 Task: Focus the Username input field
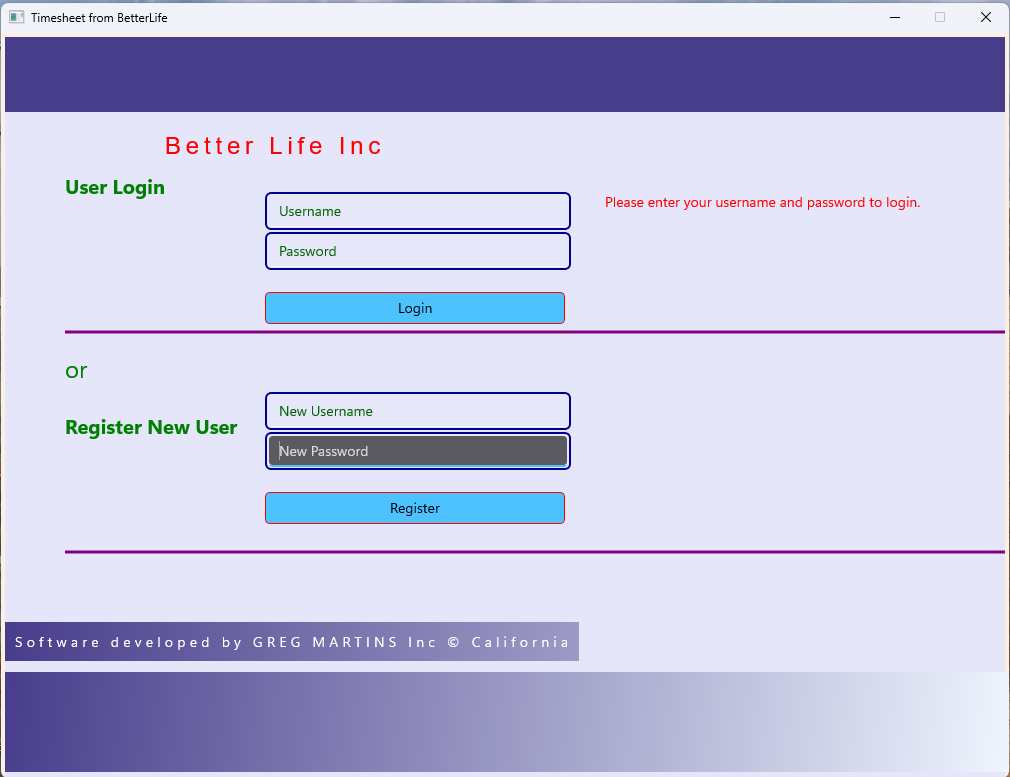[x=417, y=211]
